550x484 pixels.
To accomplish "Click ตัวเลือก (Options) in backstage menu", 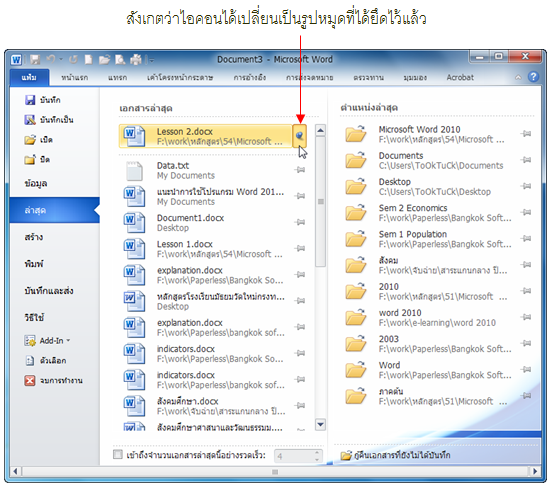I will [45, 361].
